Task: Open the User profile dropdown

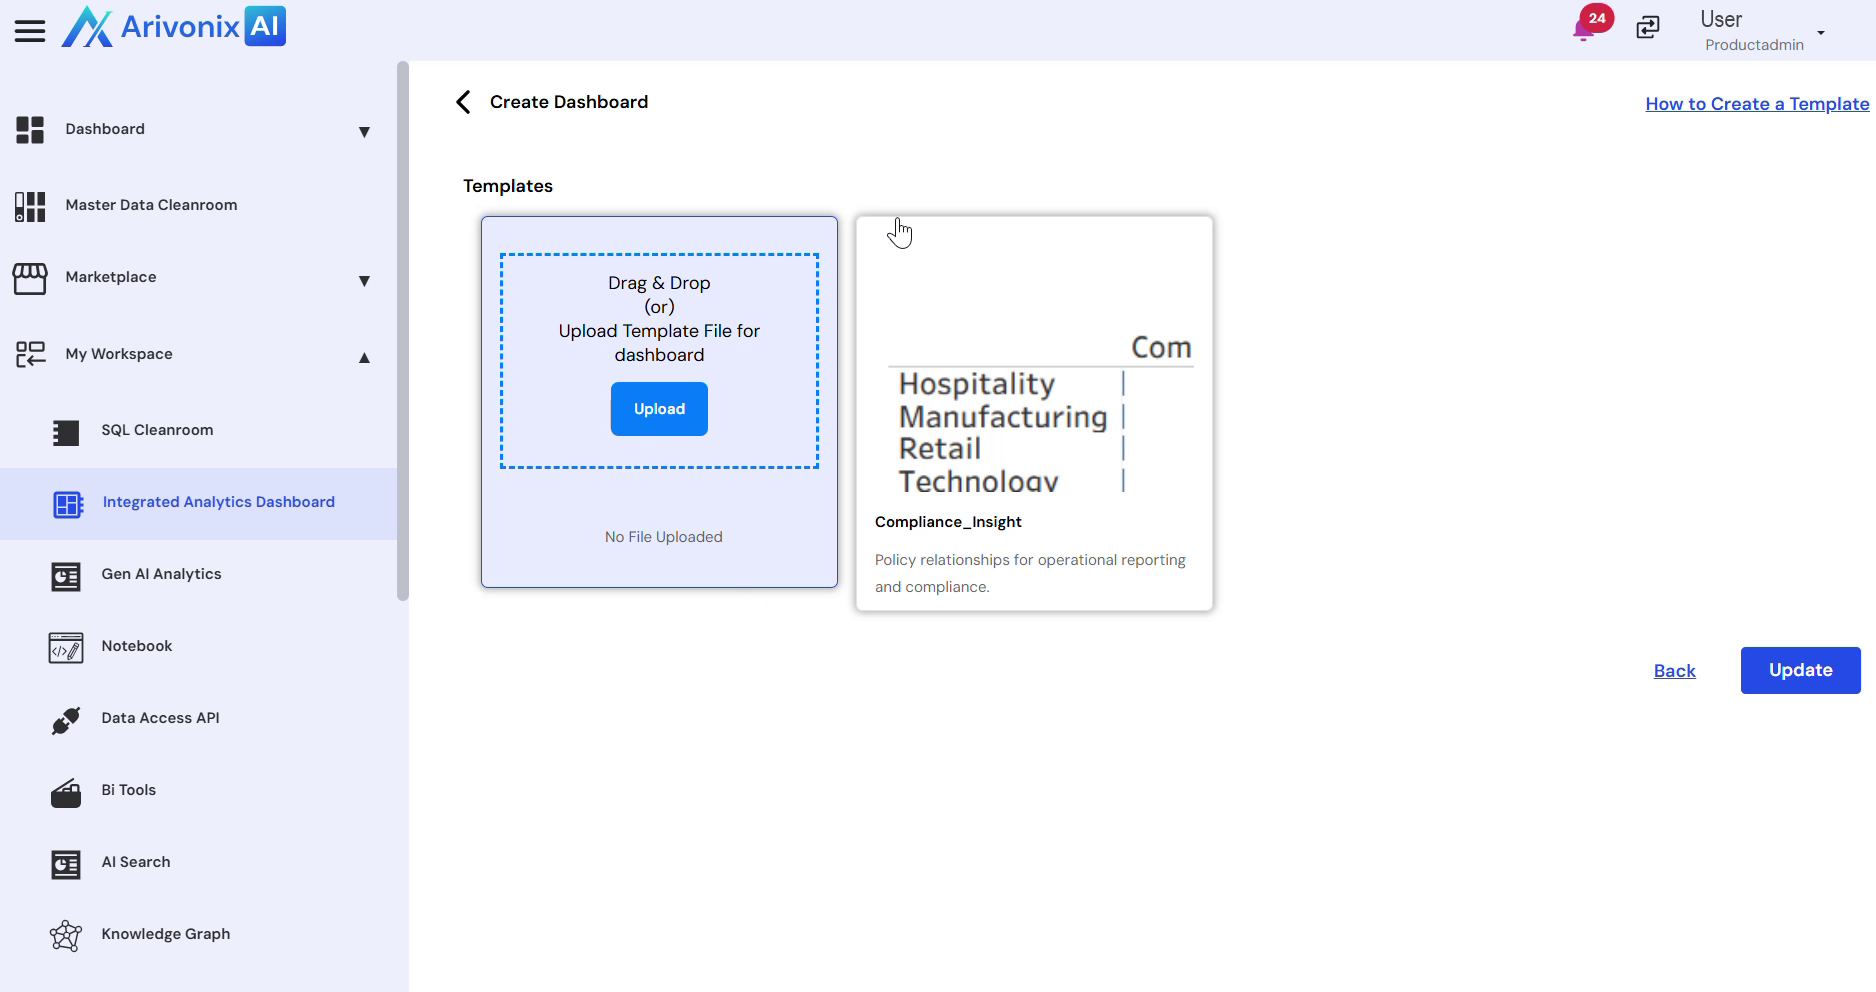Action: [x=1820, y=32]
